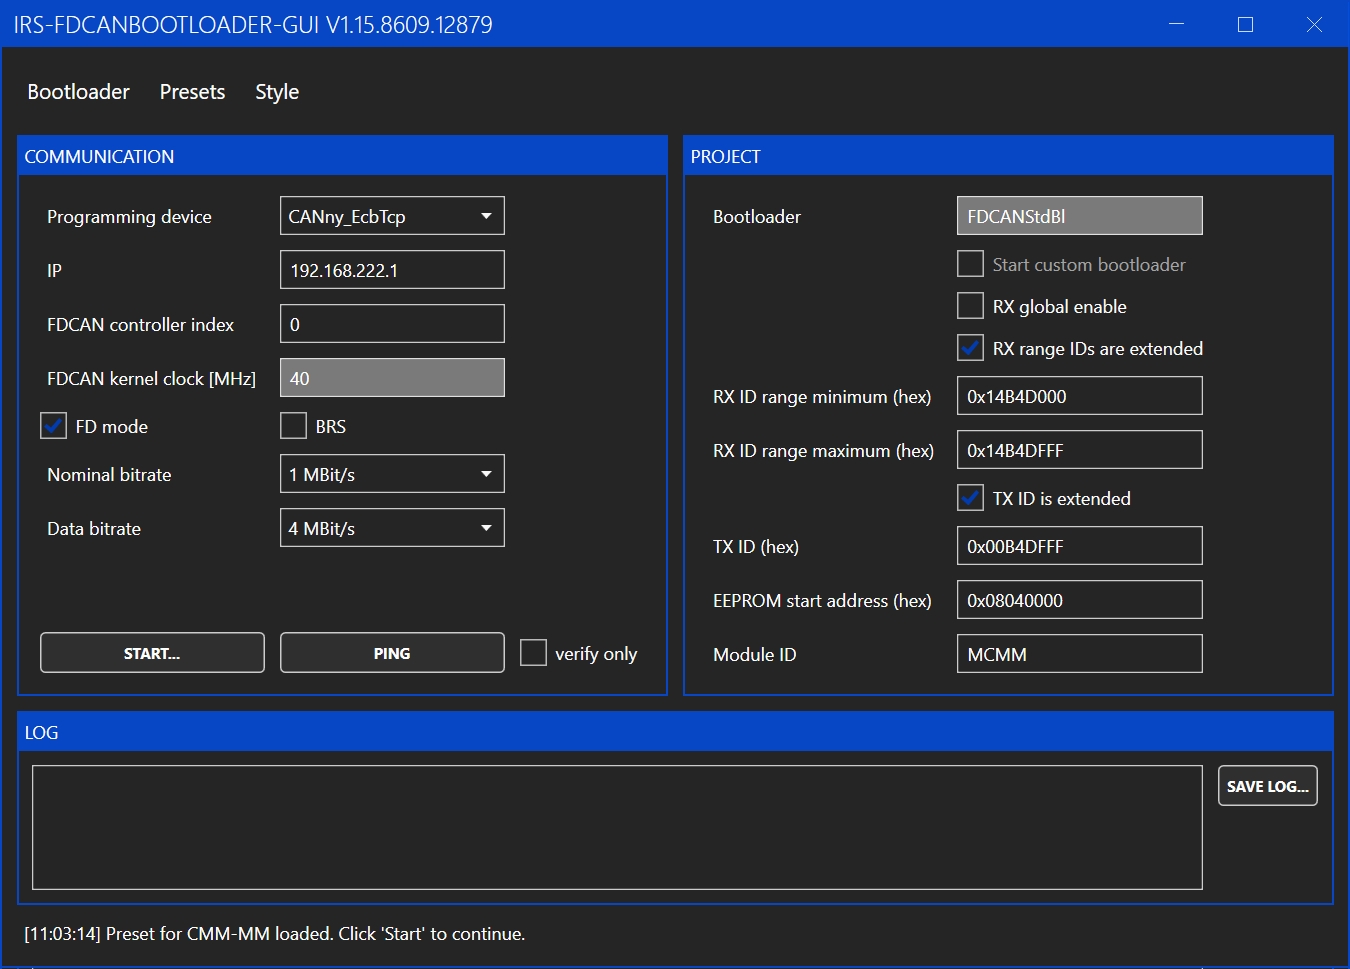This screenshot has width=1350, height=969.
Task: Uncheck TX ID is extended
Action: pos(970,498)
